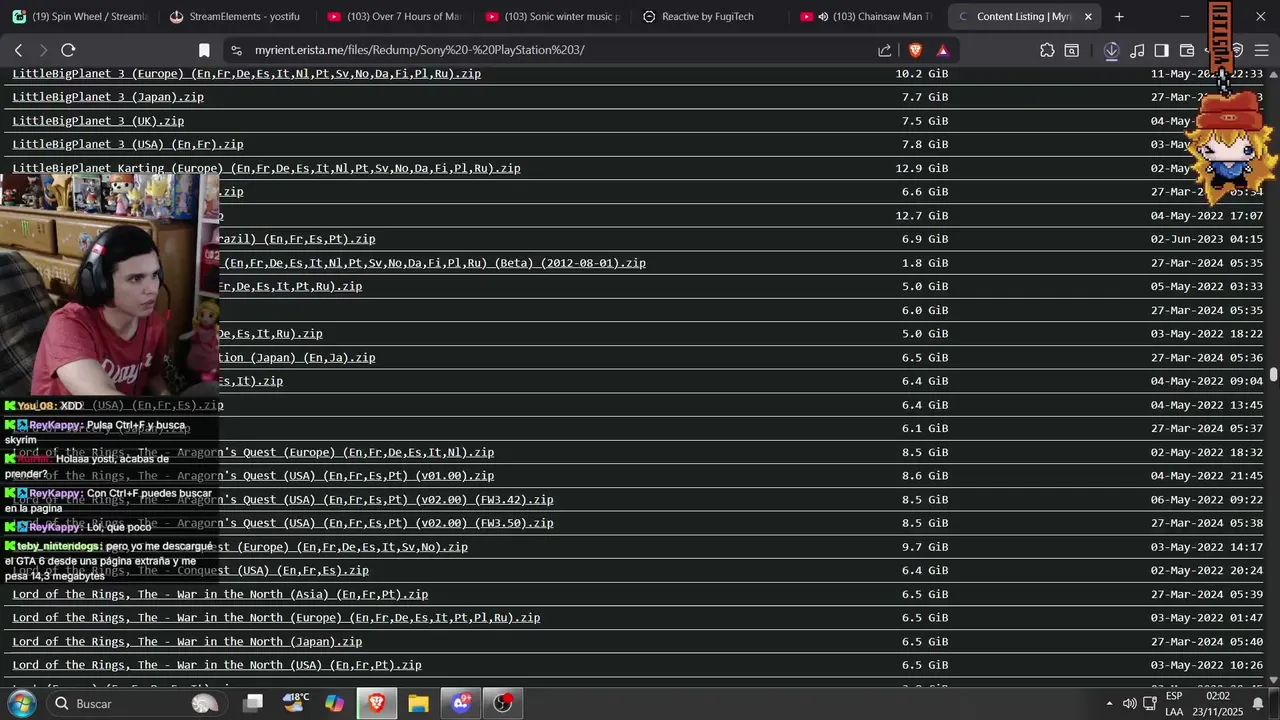1280x720 pixels.
Task: Open the Windows Start button
Action: click(21, 703)
